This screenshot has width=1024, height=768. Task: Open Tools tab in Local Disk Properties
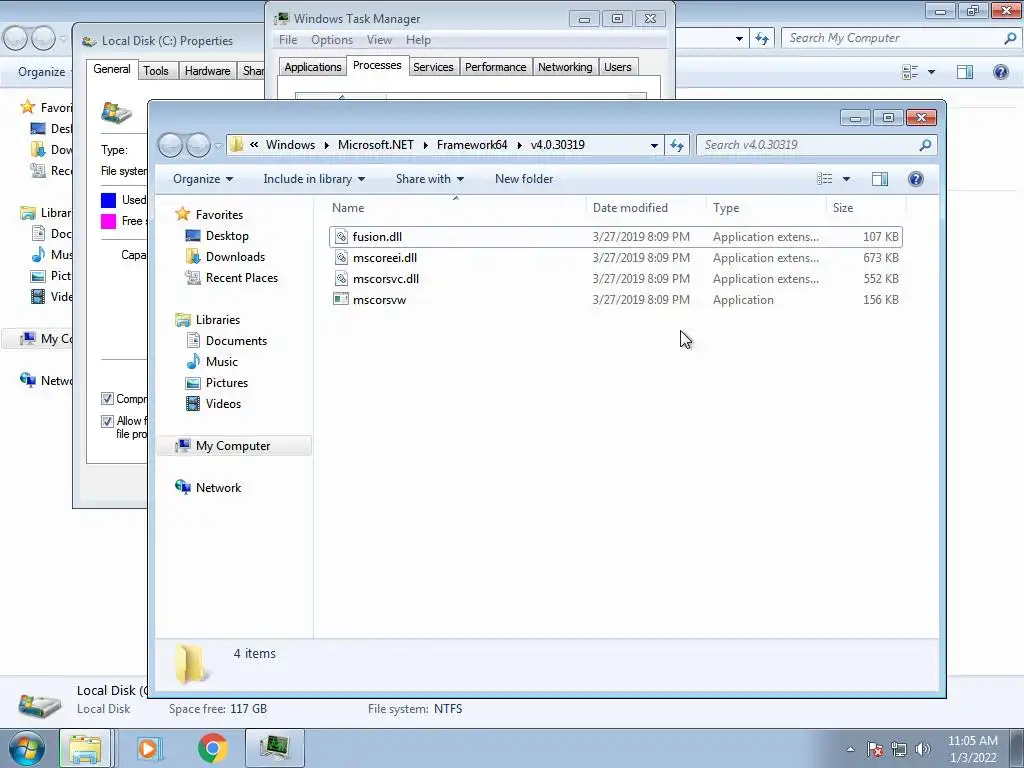pyautogui.click(x=155, y=71)
